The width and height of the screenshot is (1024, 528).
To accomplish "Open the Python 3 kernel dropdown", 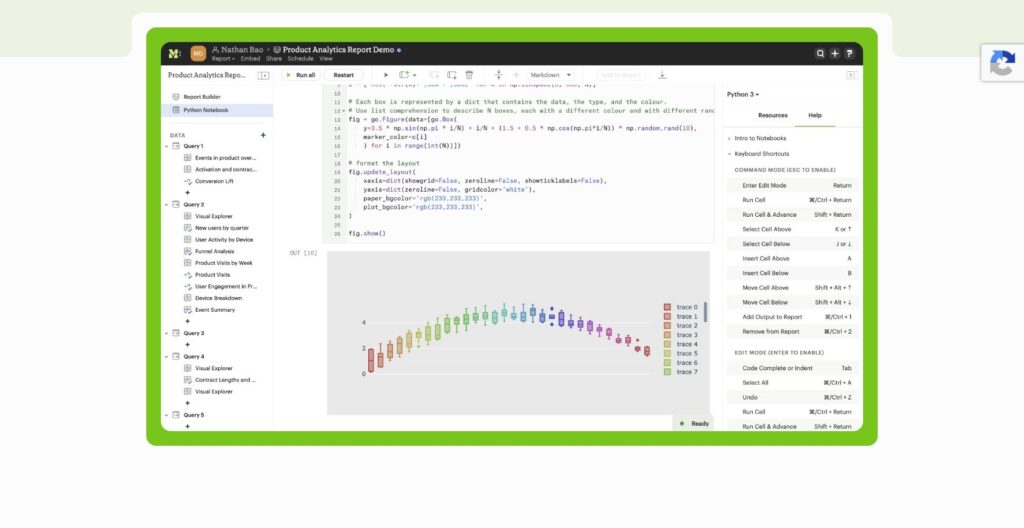I will pos(743,95).
